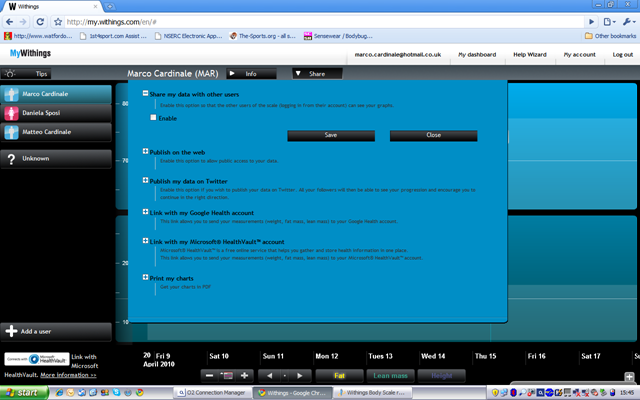Click the Close button in Share panel
This screenshot has width=640, height=400.
433,136
